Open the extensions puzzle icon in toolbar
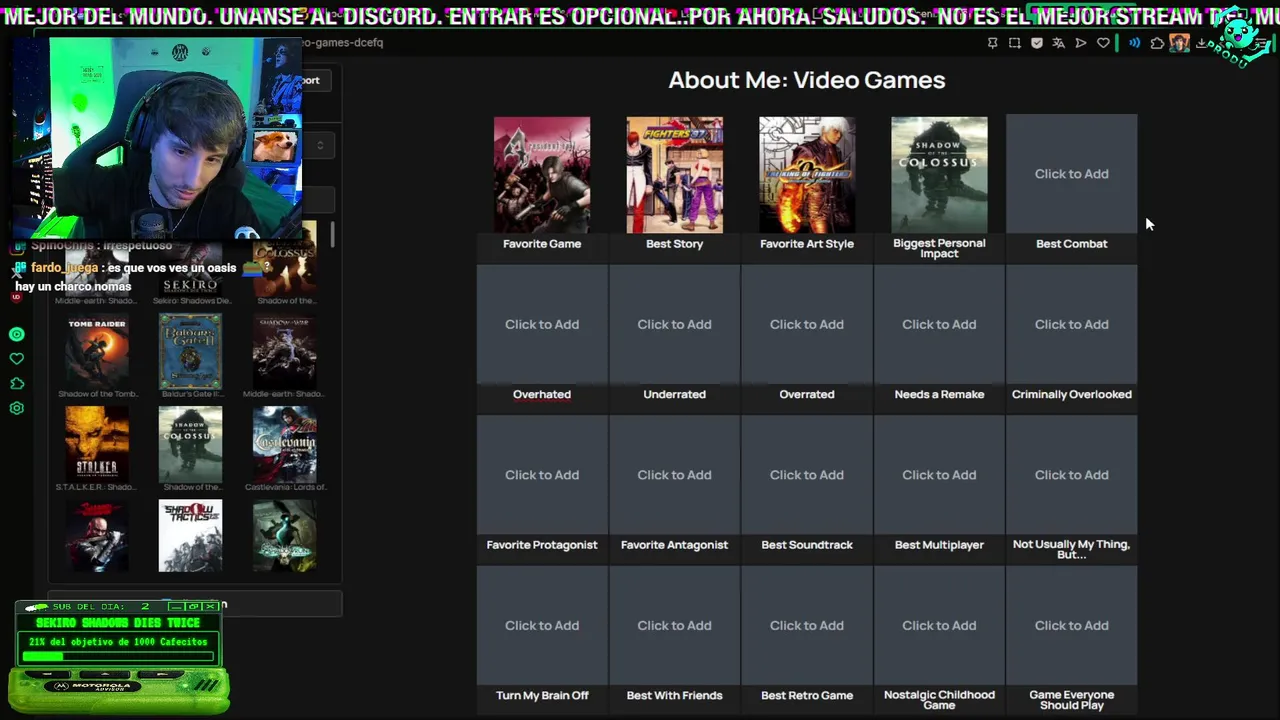Image resolution: width=1280 pixels, height=720 pixels. click(1157, 43)
